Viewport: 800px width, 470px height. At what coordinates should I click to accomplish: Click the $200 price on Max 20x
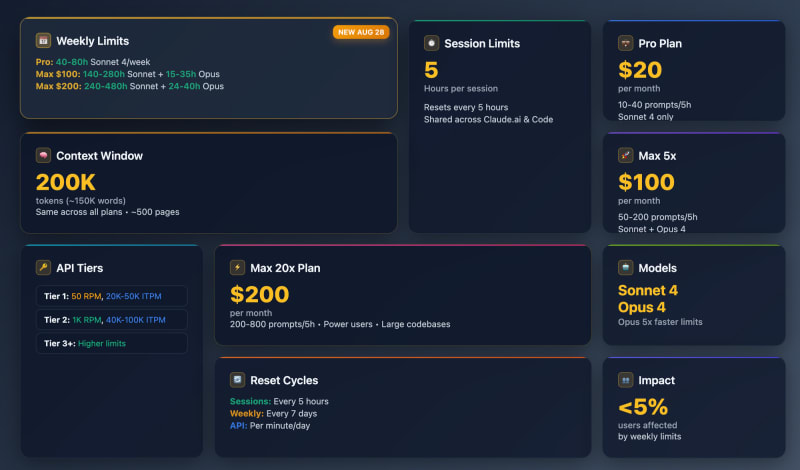(x=259, y=294)
